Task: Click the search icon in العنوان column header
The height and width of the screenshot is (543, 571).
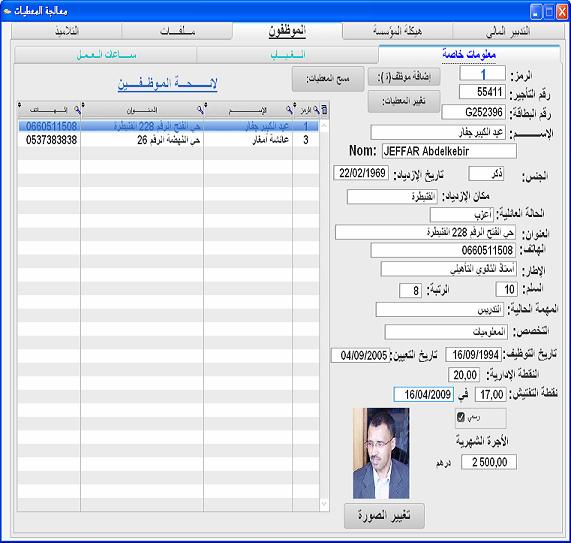Action: click(x=200, y=110)
